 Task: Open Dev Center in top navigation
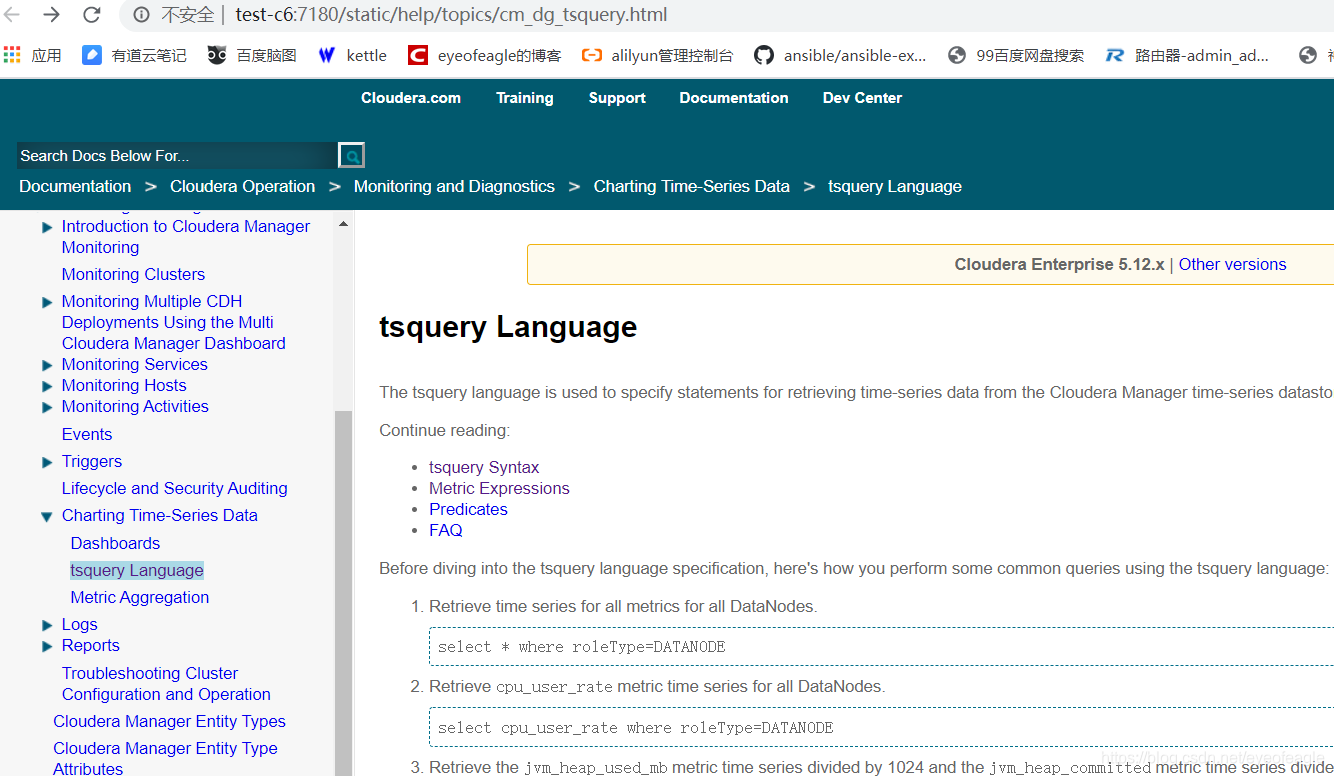tap(862, 98)
